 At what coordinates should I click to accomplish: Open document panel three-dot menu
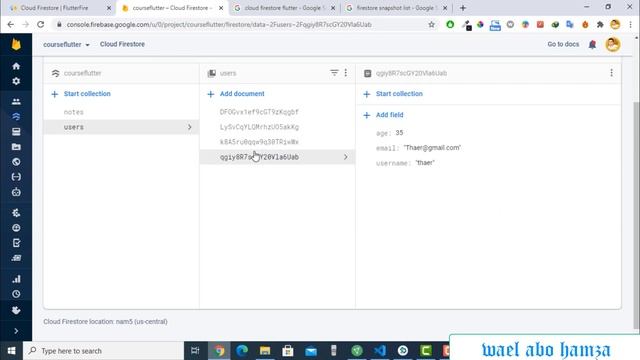611,73
